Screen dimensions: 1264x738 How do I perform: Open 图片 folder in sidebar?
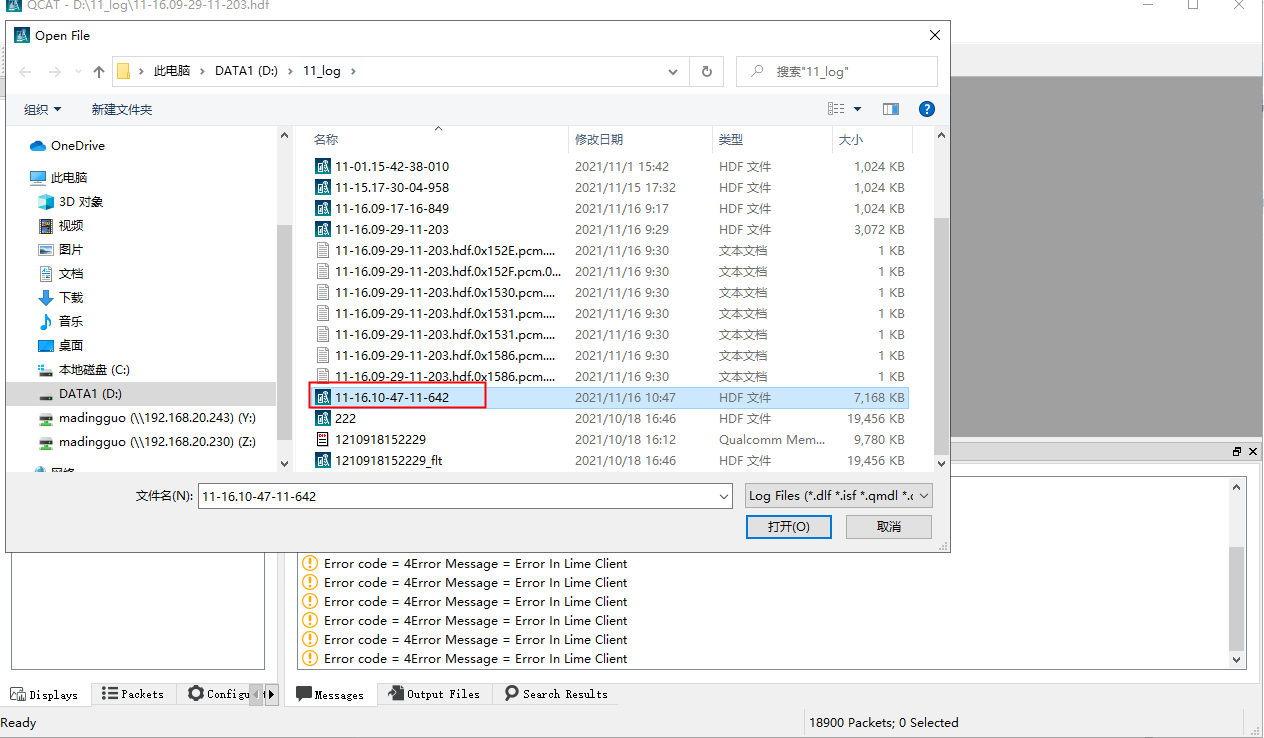[x=60, y=249]
